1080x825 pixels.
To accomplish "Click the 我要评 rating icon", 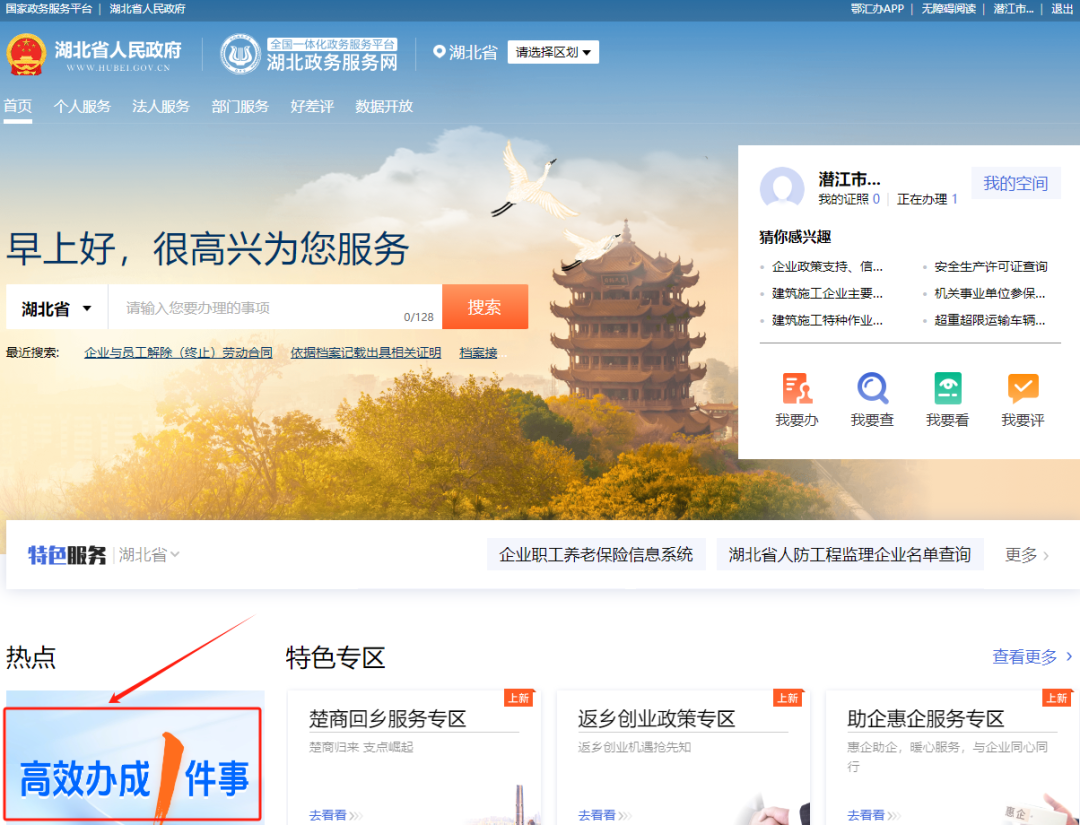I will tap(1023, 388).
